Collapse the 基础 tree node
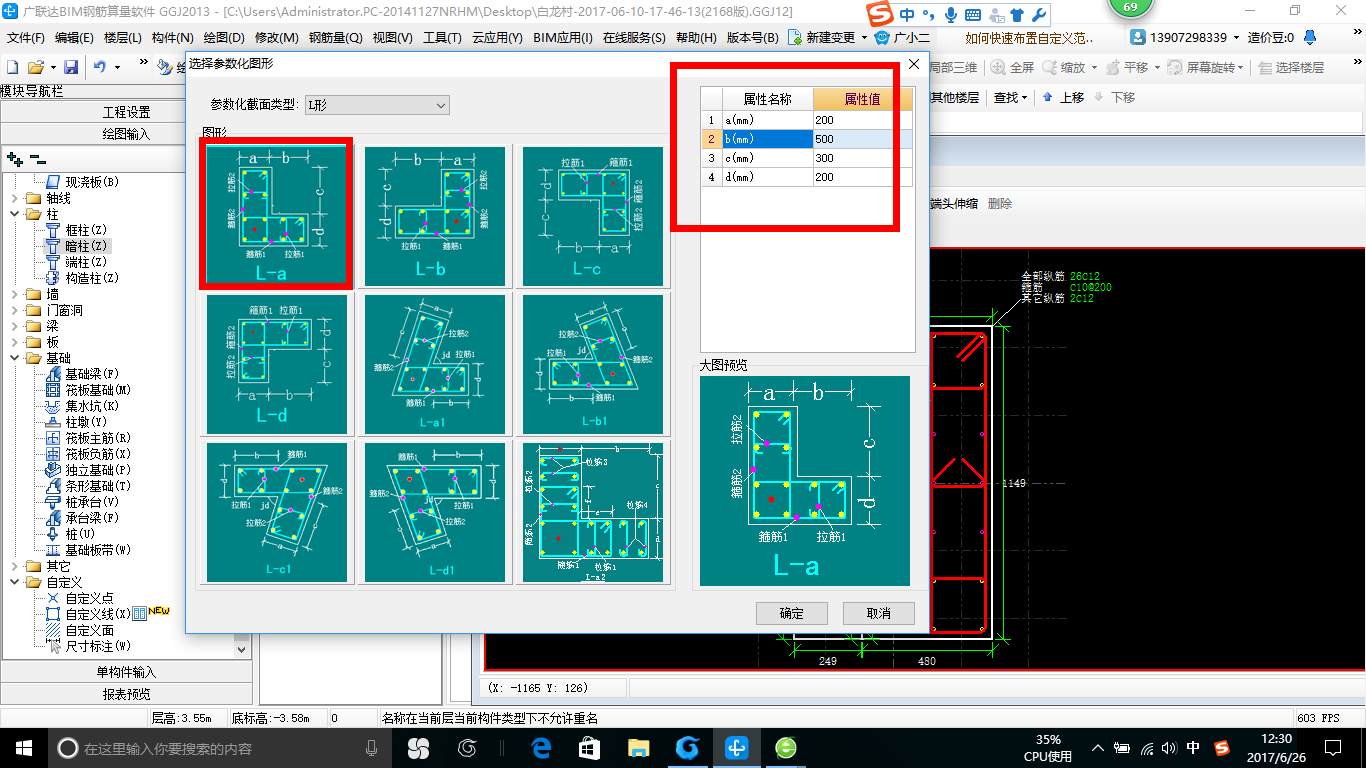The height and width of the screenshot is (768, 1366). [14, 358]
